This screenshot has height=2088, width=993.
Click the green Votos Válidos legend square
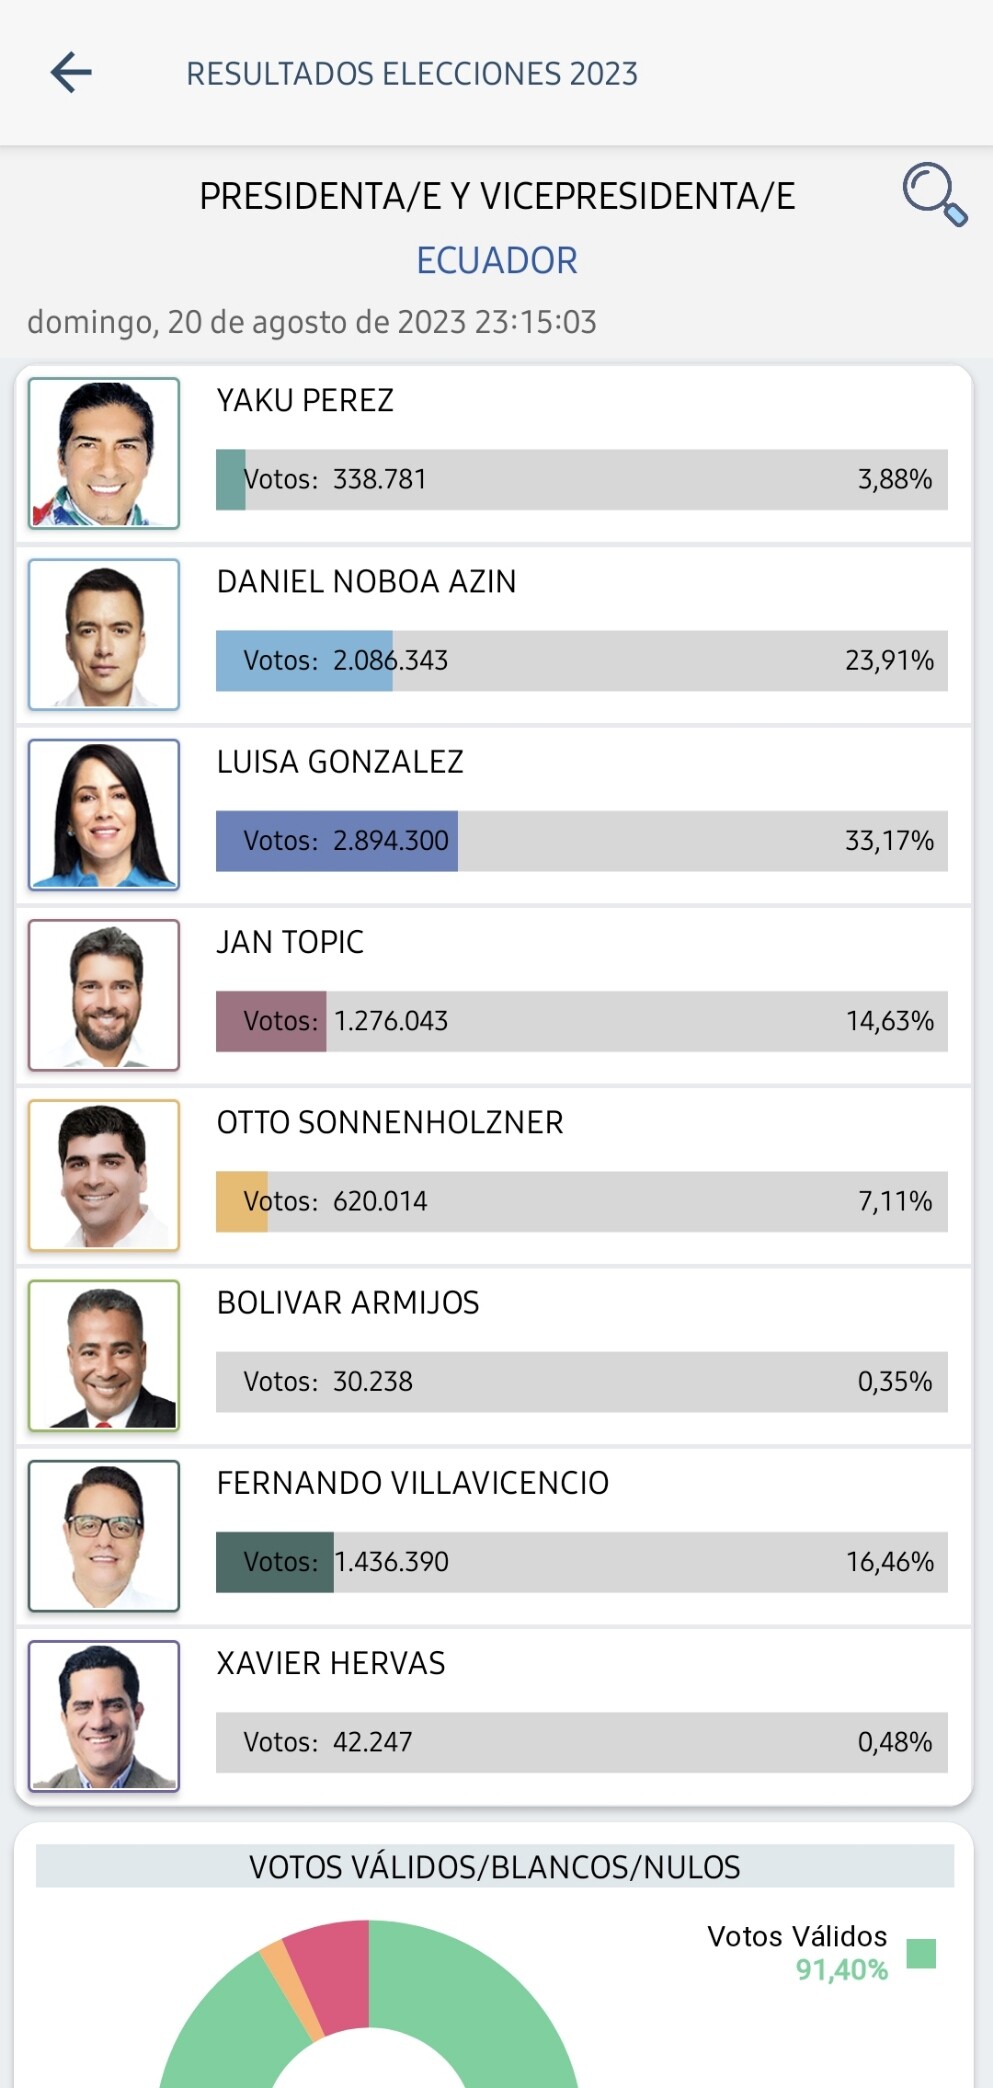click(921, 1953)
